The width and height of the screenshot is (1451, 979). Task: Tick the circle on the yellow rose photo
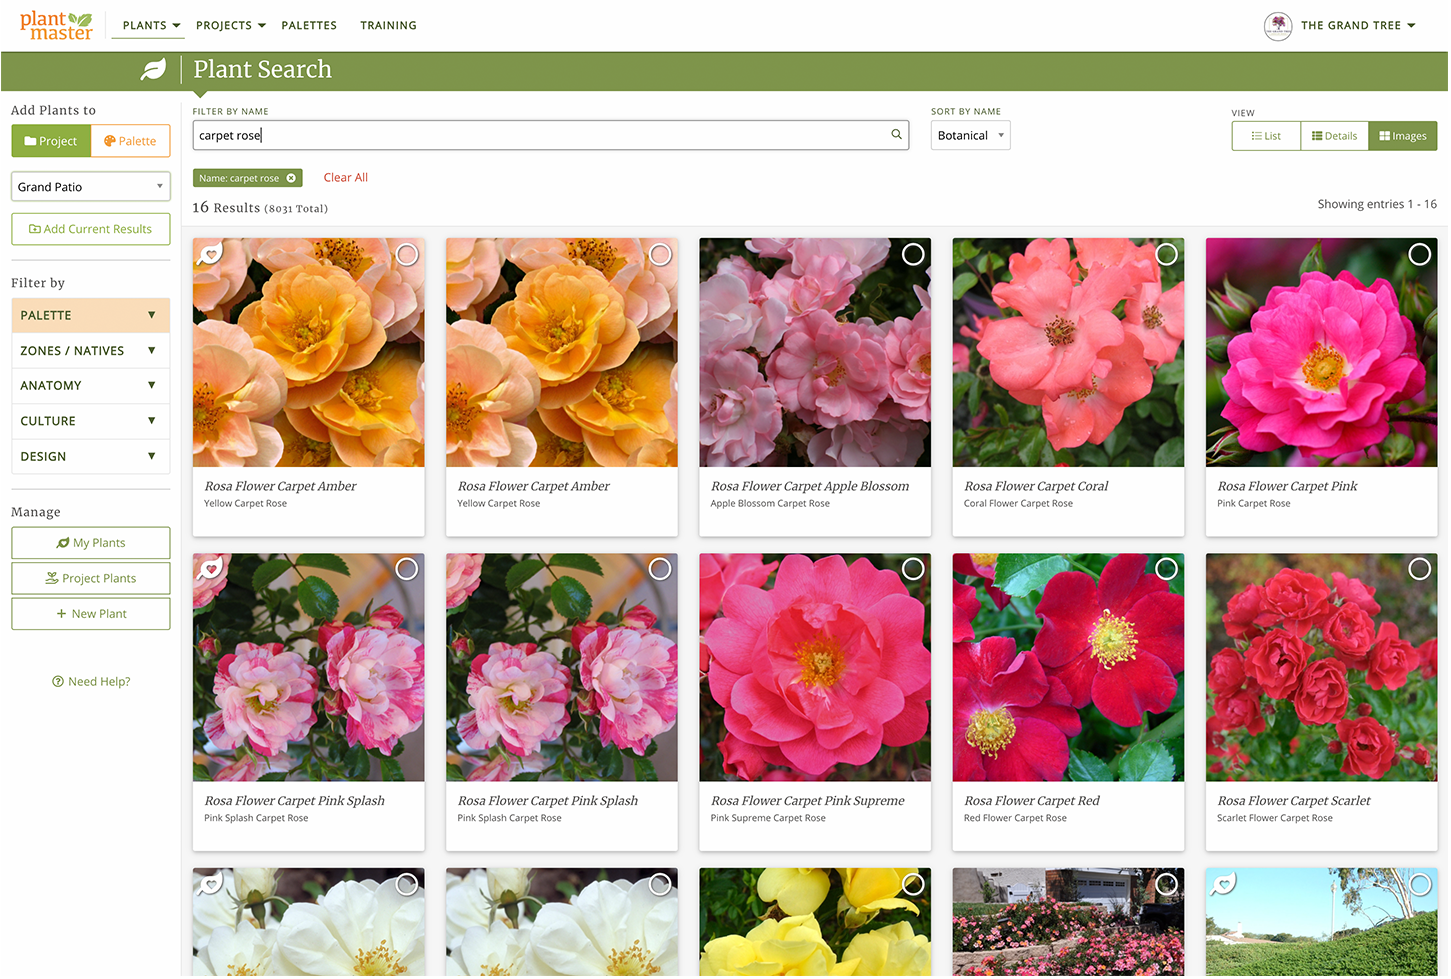tap(913, 884)
